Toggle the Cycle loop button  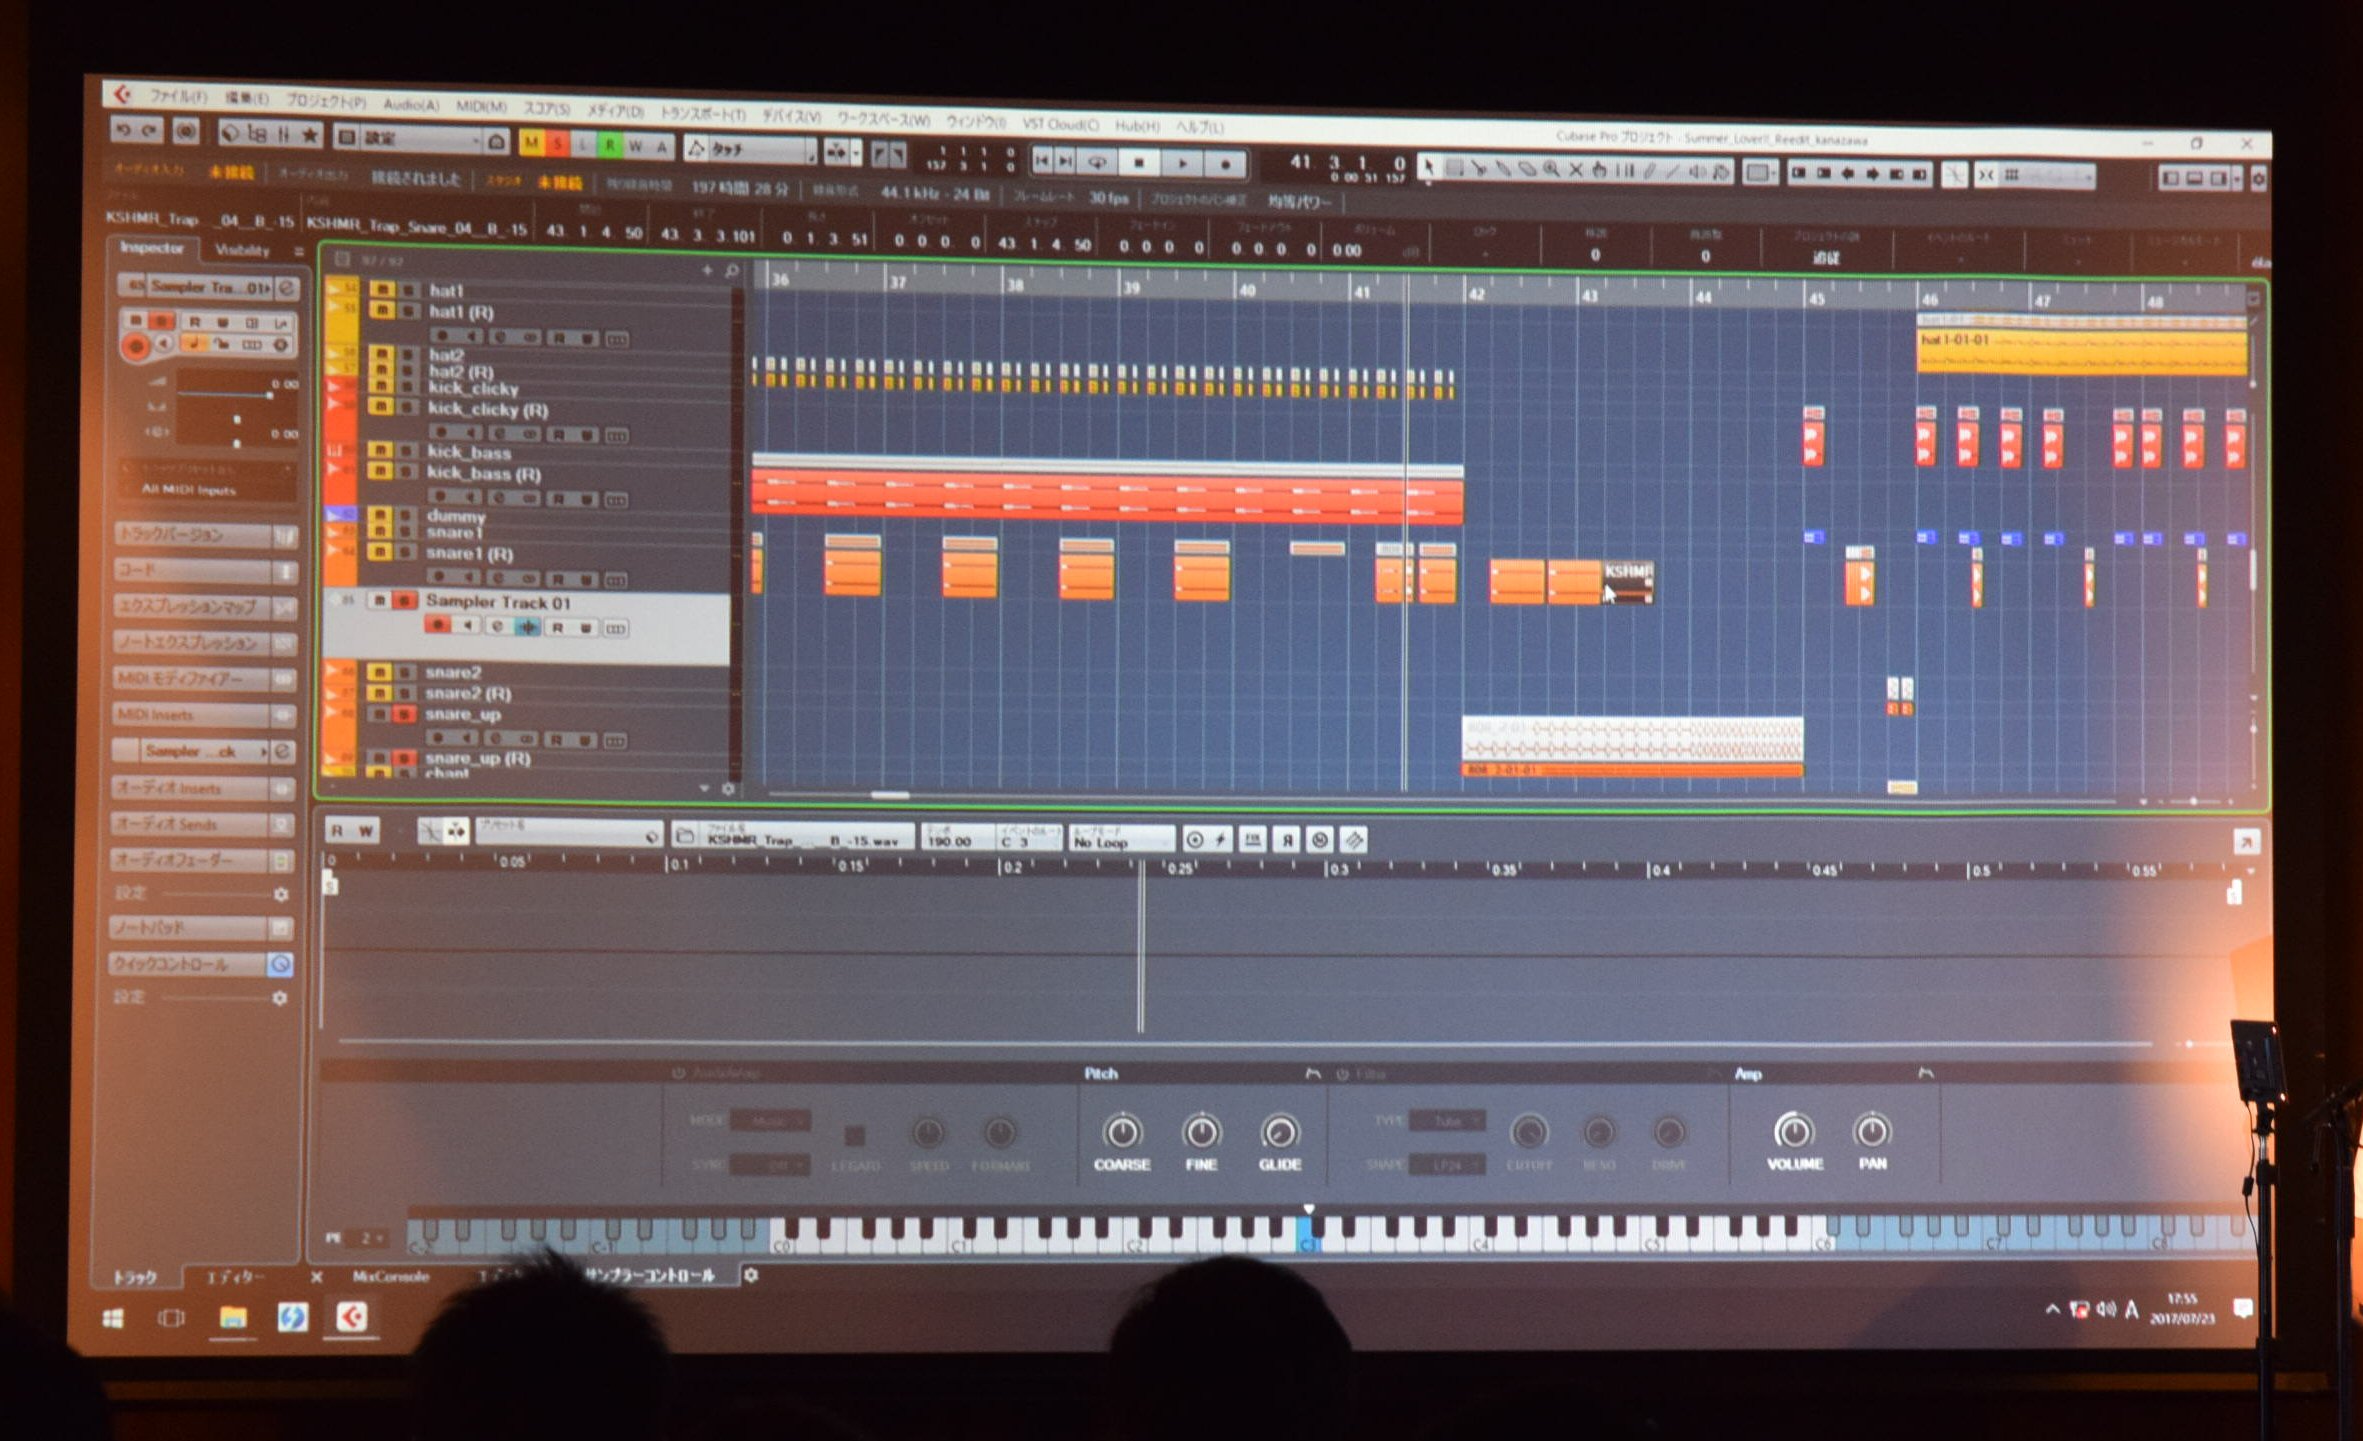tap(1097, 161)
